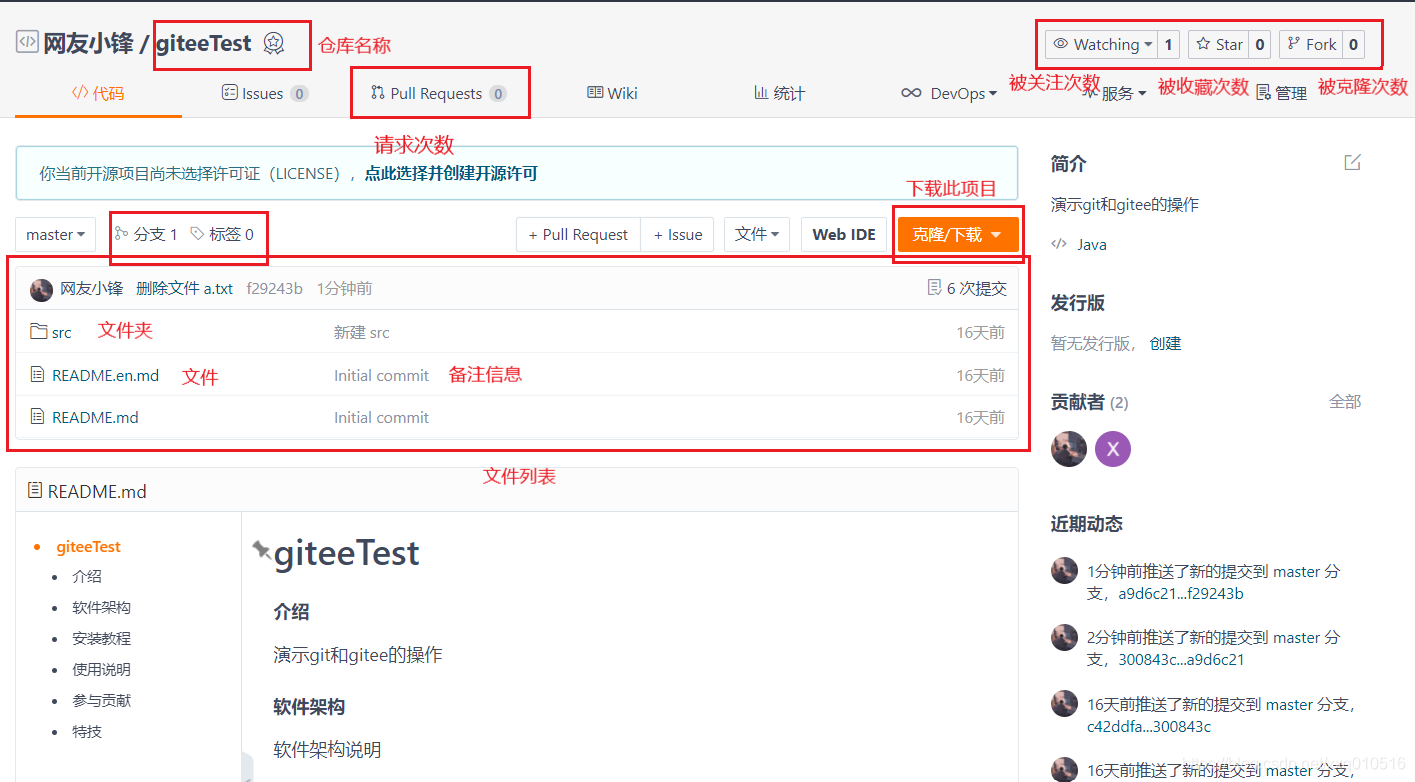1415x782 pixels.
Task: Click the pin icon before giteeTest heading
Action: 261,549
